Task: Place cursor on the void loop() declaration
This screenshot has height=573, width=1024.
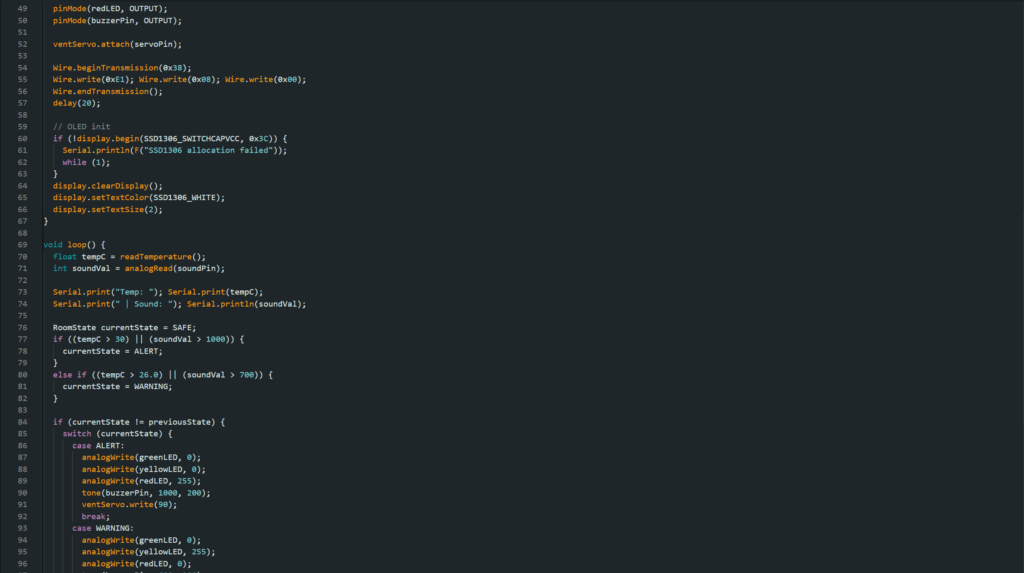Action: (x=74, y=244)
